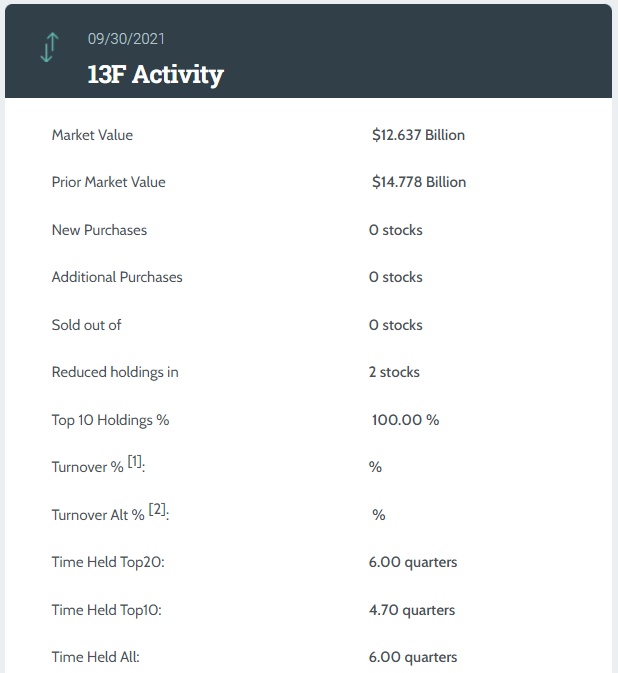Click the Top 10 Holdings % label
618x673 pixels.
point(110,420)
